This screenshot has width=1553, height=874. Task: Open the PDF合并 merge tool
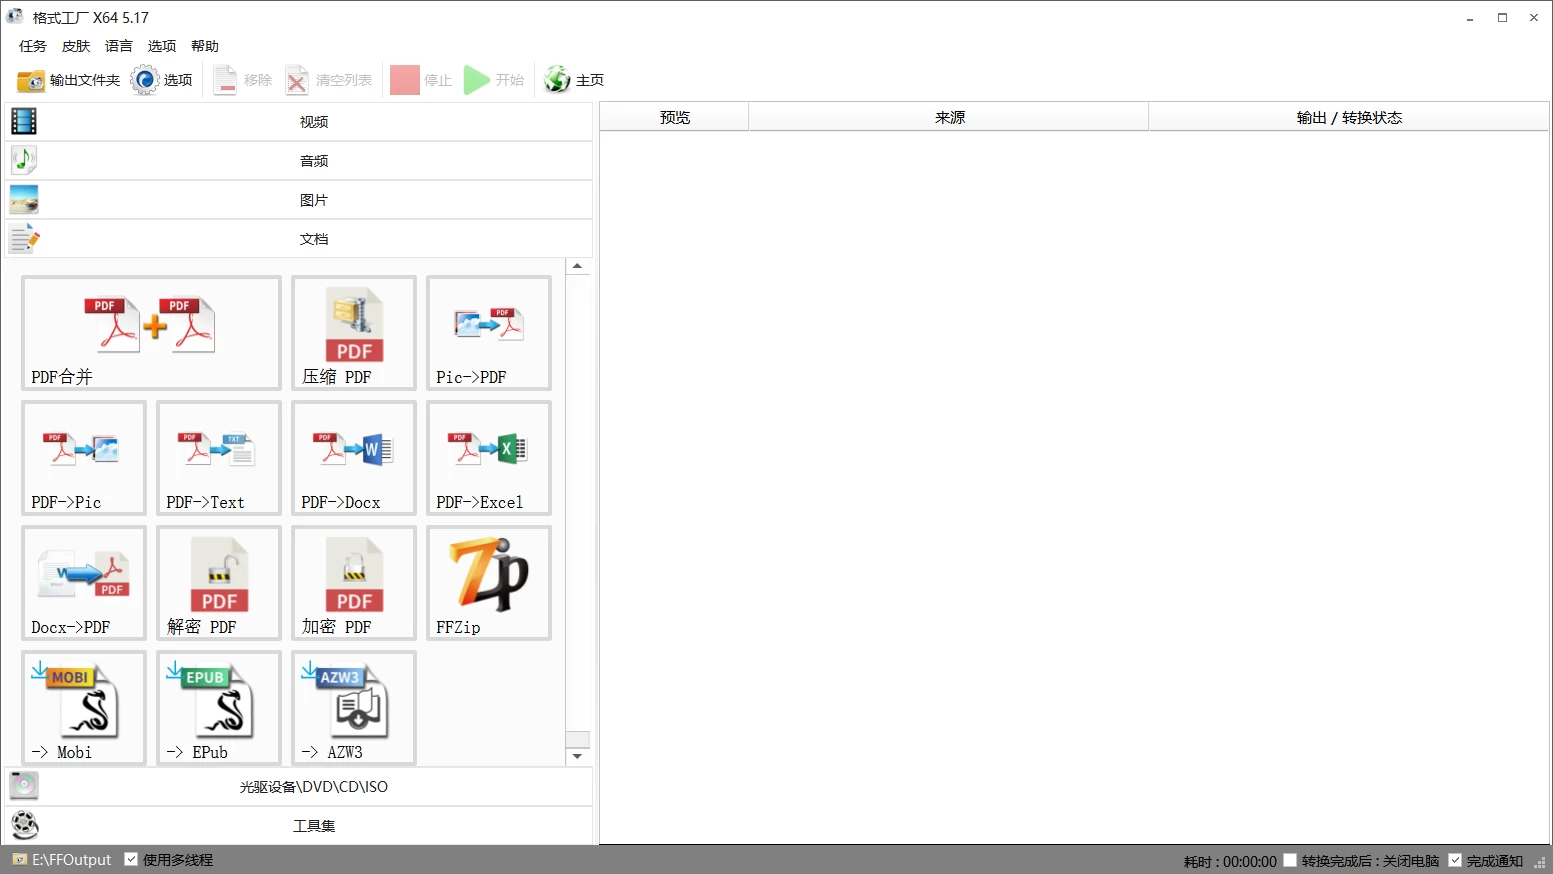click(x=151, y=333)
